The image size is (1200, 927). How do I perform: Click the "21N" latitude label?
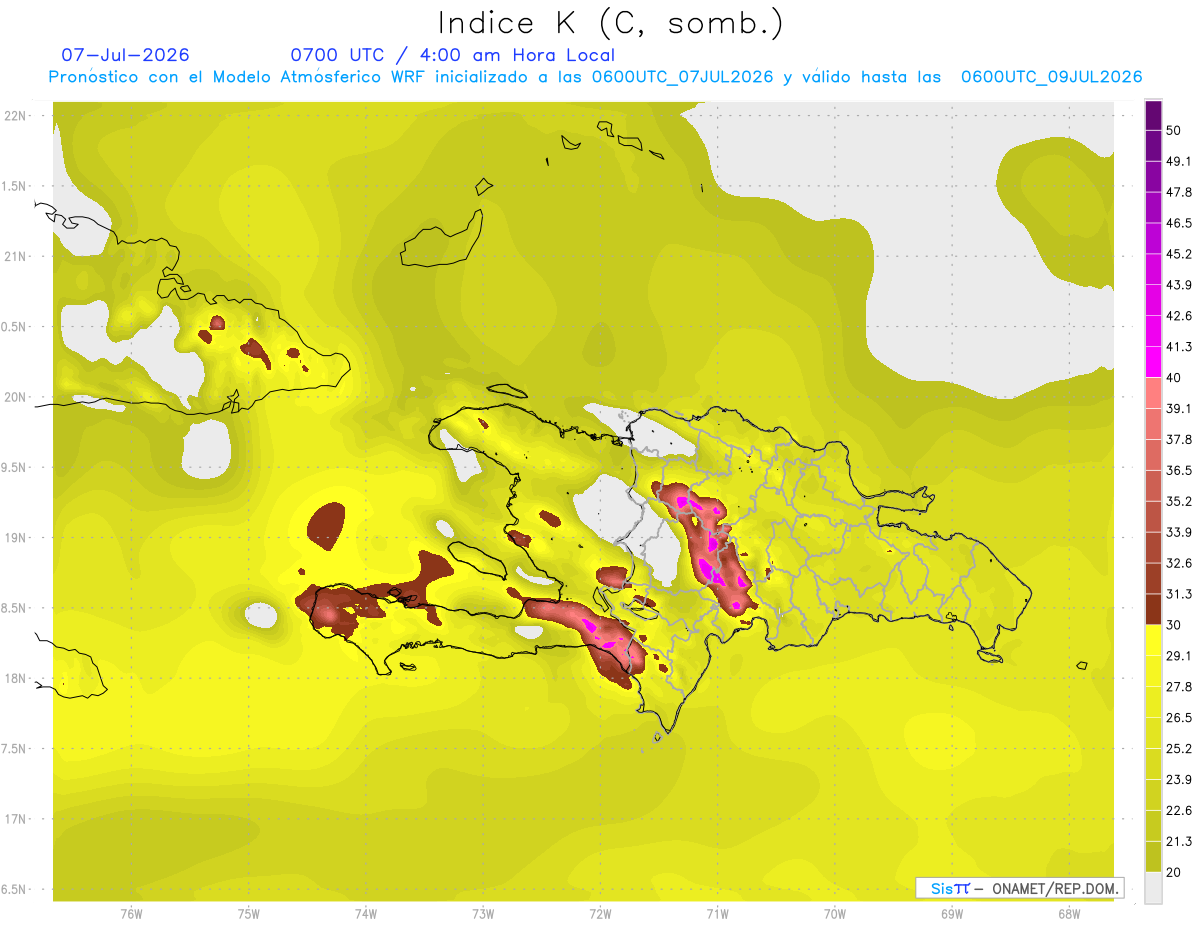pos(15,256)
